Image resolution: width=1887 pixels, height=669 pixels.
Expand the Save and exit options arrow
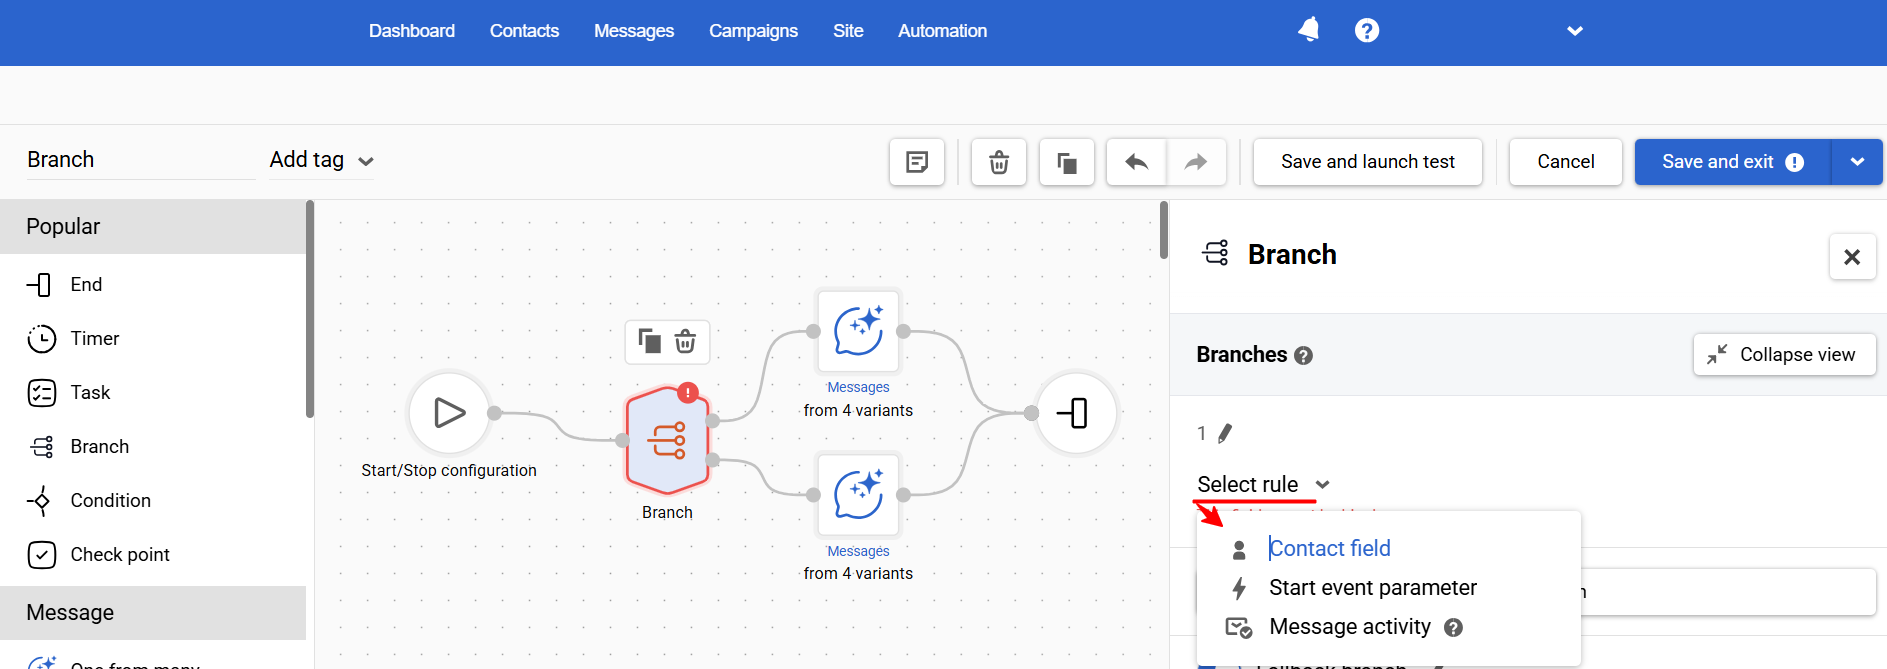click(x=1857, y=162)
